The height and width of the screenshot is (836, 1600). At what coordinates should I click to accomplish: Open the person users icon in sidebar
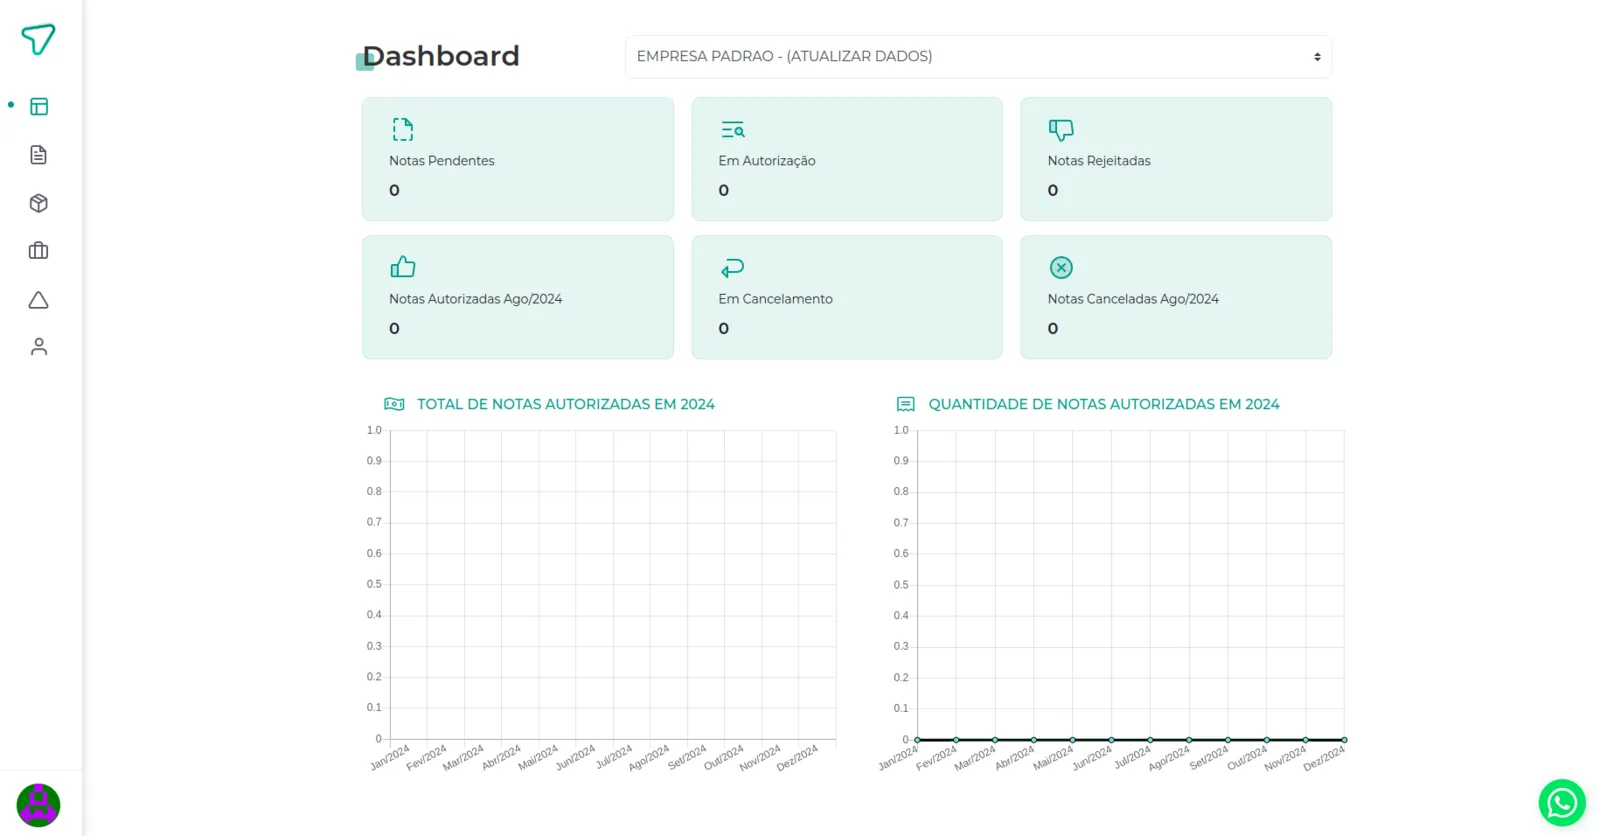click(x=39, y=347)
